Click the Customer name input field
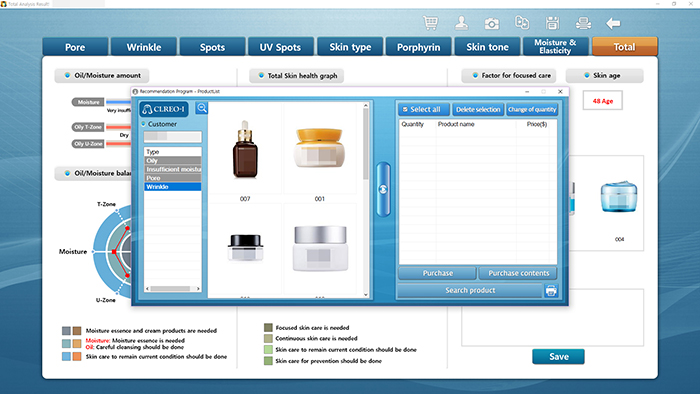700x394 pixels. [172, 137]
